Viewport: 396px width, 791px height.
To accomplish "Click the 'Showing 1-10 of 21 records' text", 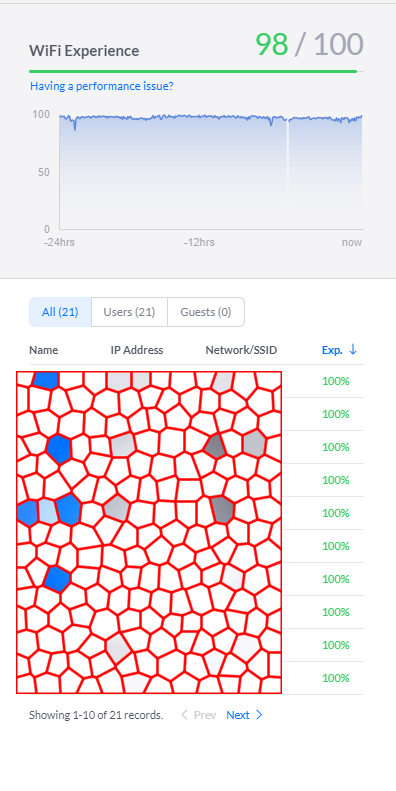I will click(x=96, y=715).
